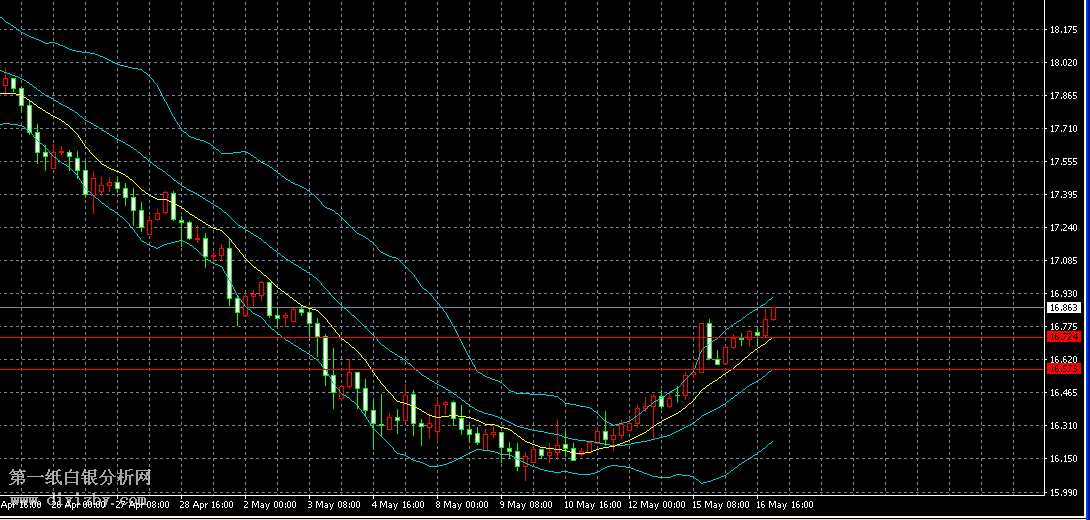Viewport: 1090px width, 520px height.
Task: Click the 15.990 price scale label
Action: tap(1062, 492)
